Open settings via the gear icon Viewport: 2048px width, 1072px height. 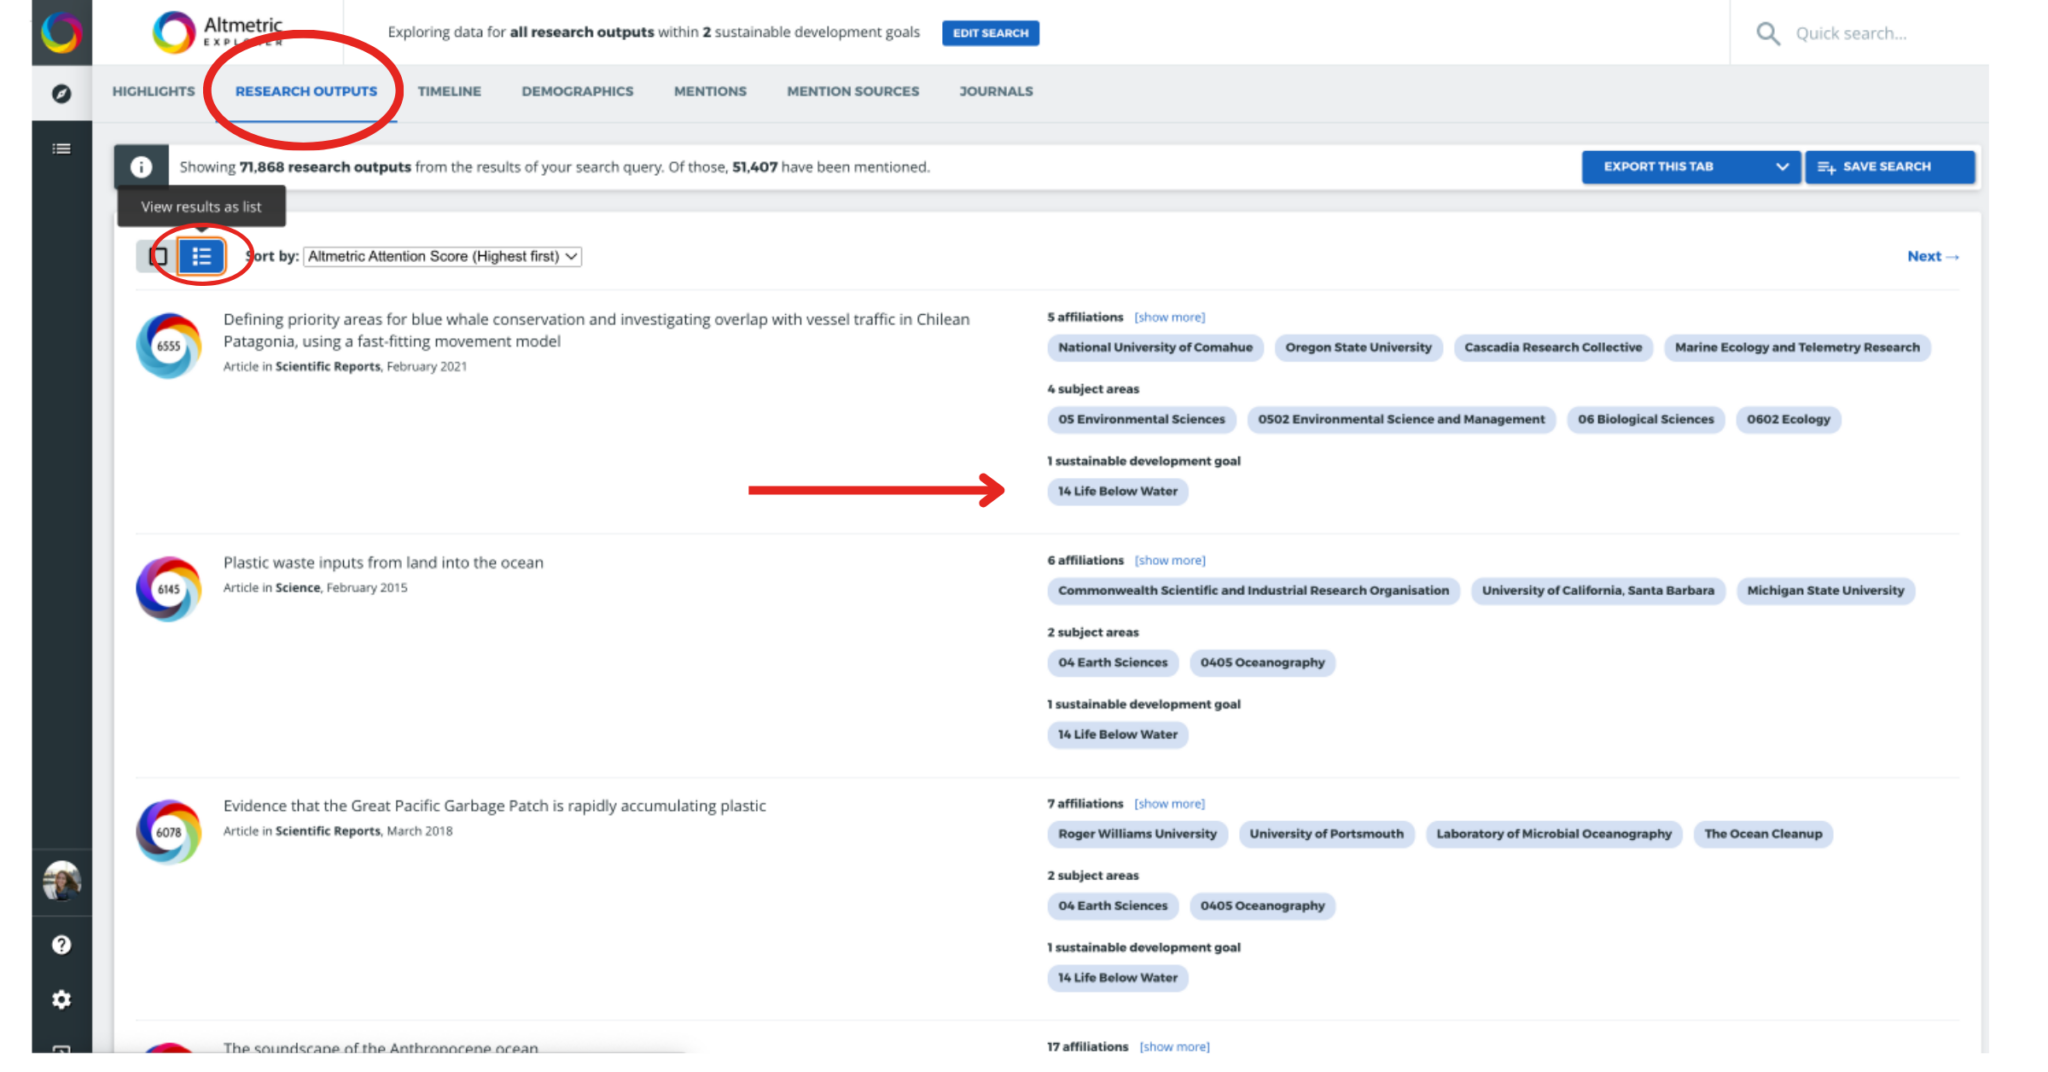[62, 999]
